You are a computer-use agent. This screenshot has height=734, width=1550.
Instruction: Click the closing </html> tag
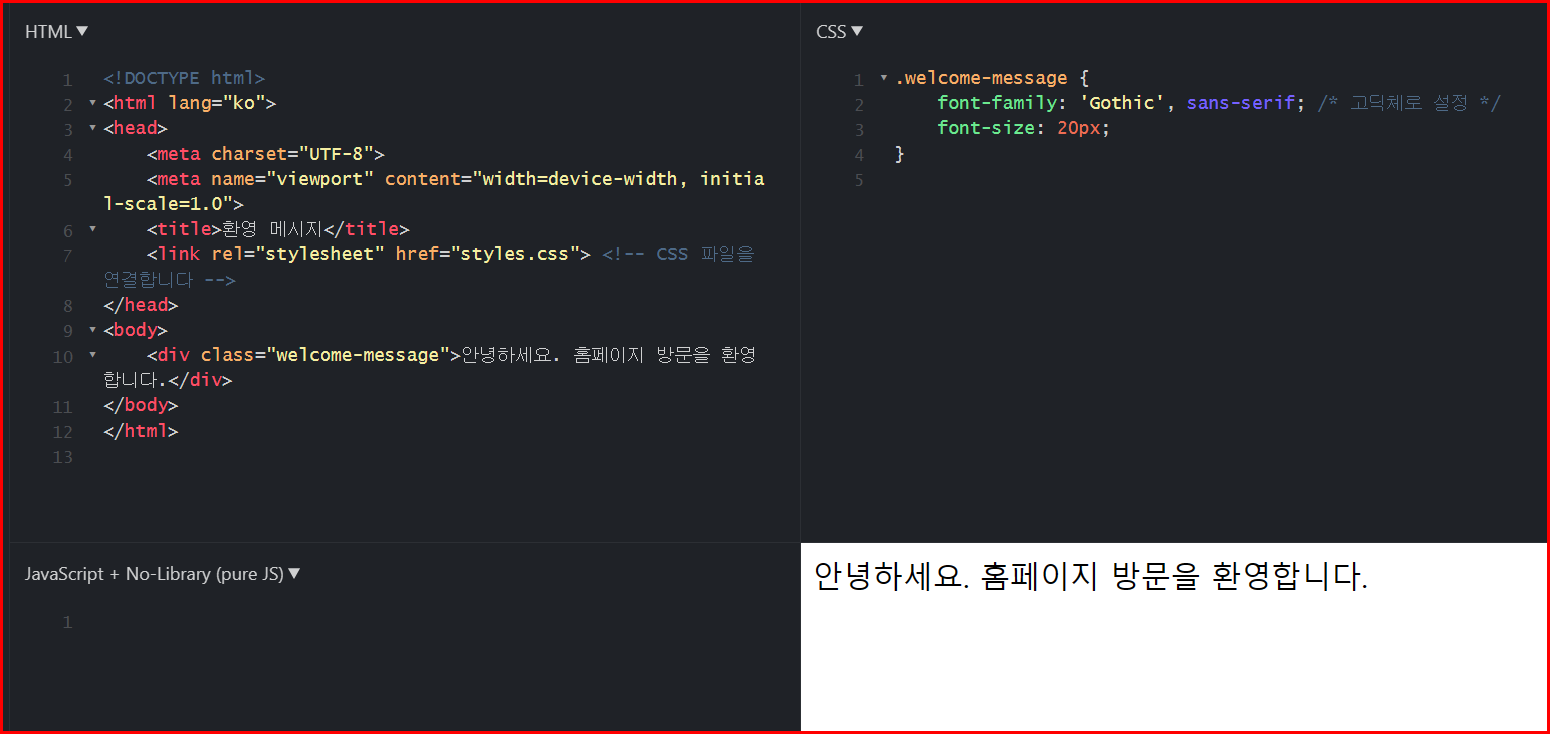pos(141,431)
